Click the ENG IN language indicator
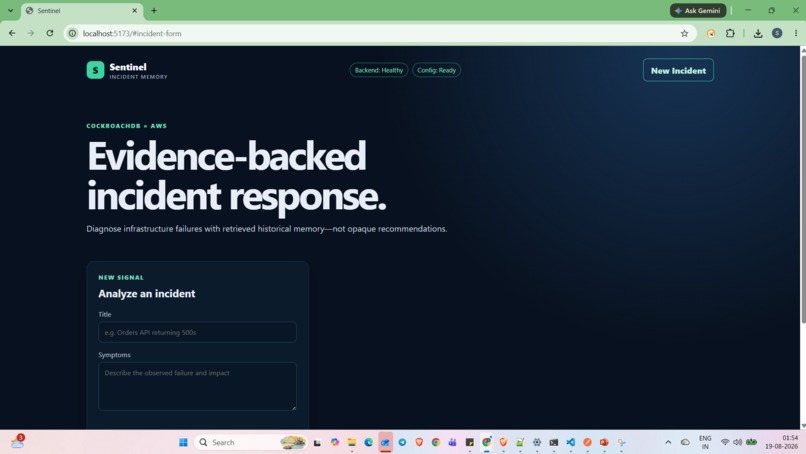Viewport: 806px width, 454px height. 705,442
